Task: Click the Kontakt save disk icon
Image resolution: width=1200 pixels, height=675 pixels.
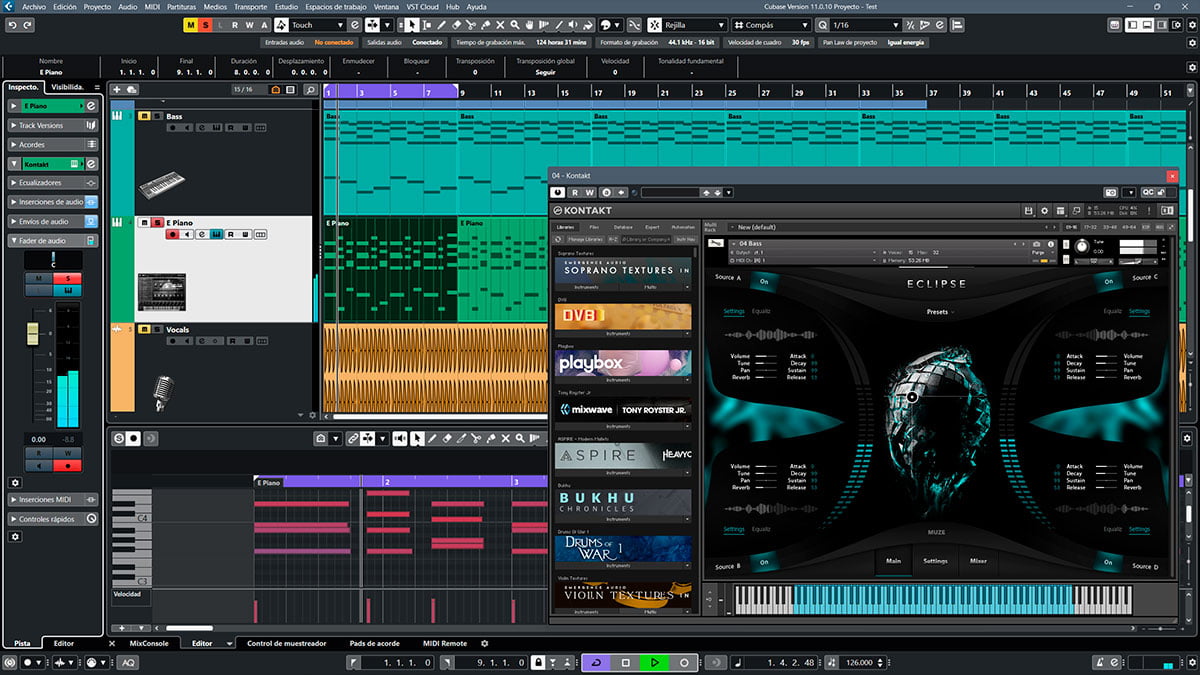Action: pos(1029,210)
